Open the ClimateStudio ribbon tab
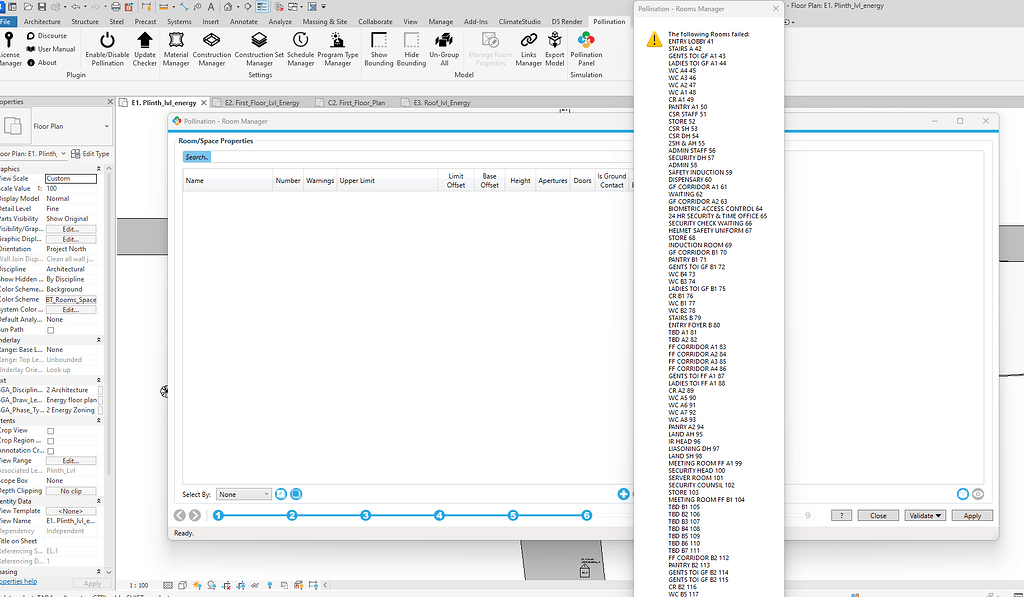This screenshot has height=597, width=1024. (x=519, y=22)
